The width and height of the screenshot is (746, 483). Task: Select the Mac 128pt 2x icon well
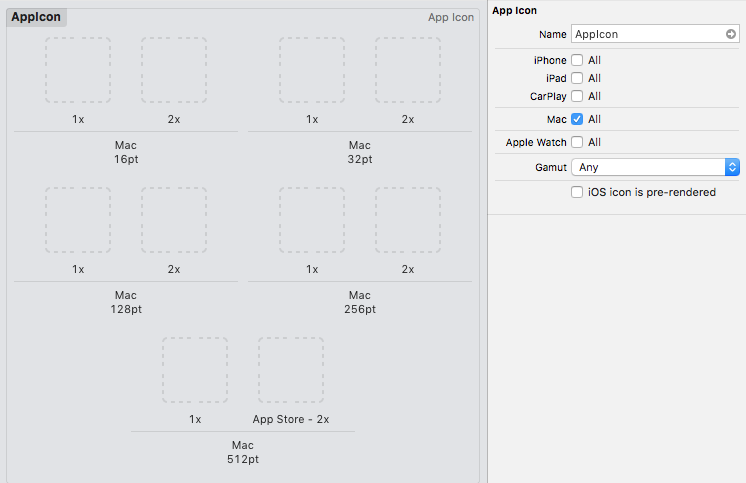174,220
